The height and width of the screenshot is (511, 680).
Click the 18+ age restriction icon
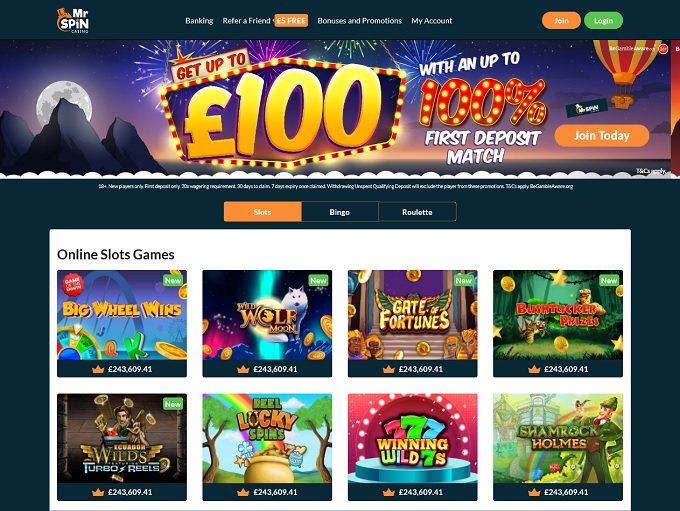coord(663,49)
